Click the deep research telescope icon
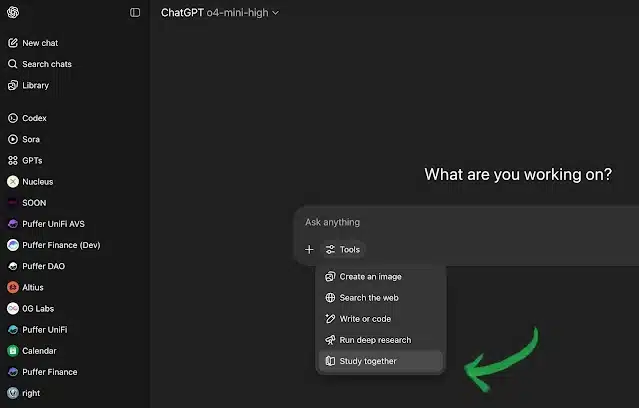639x408 pixels. pyautogui.click(x=330, y=340)
